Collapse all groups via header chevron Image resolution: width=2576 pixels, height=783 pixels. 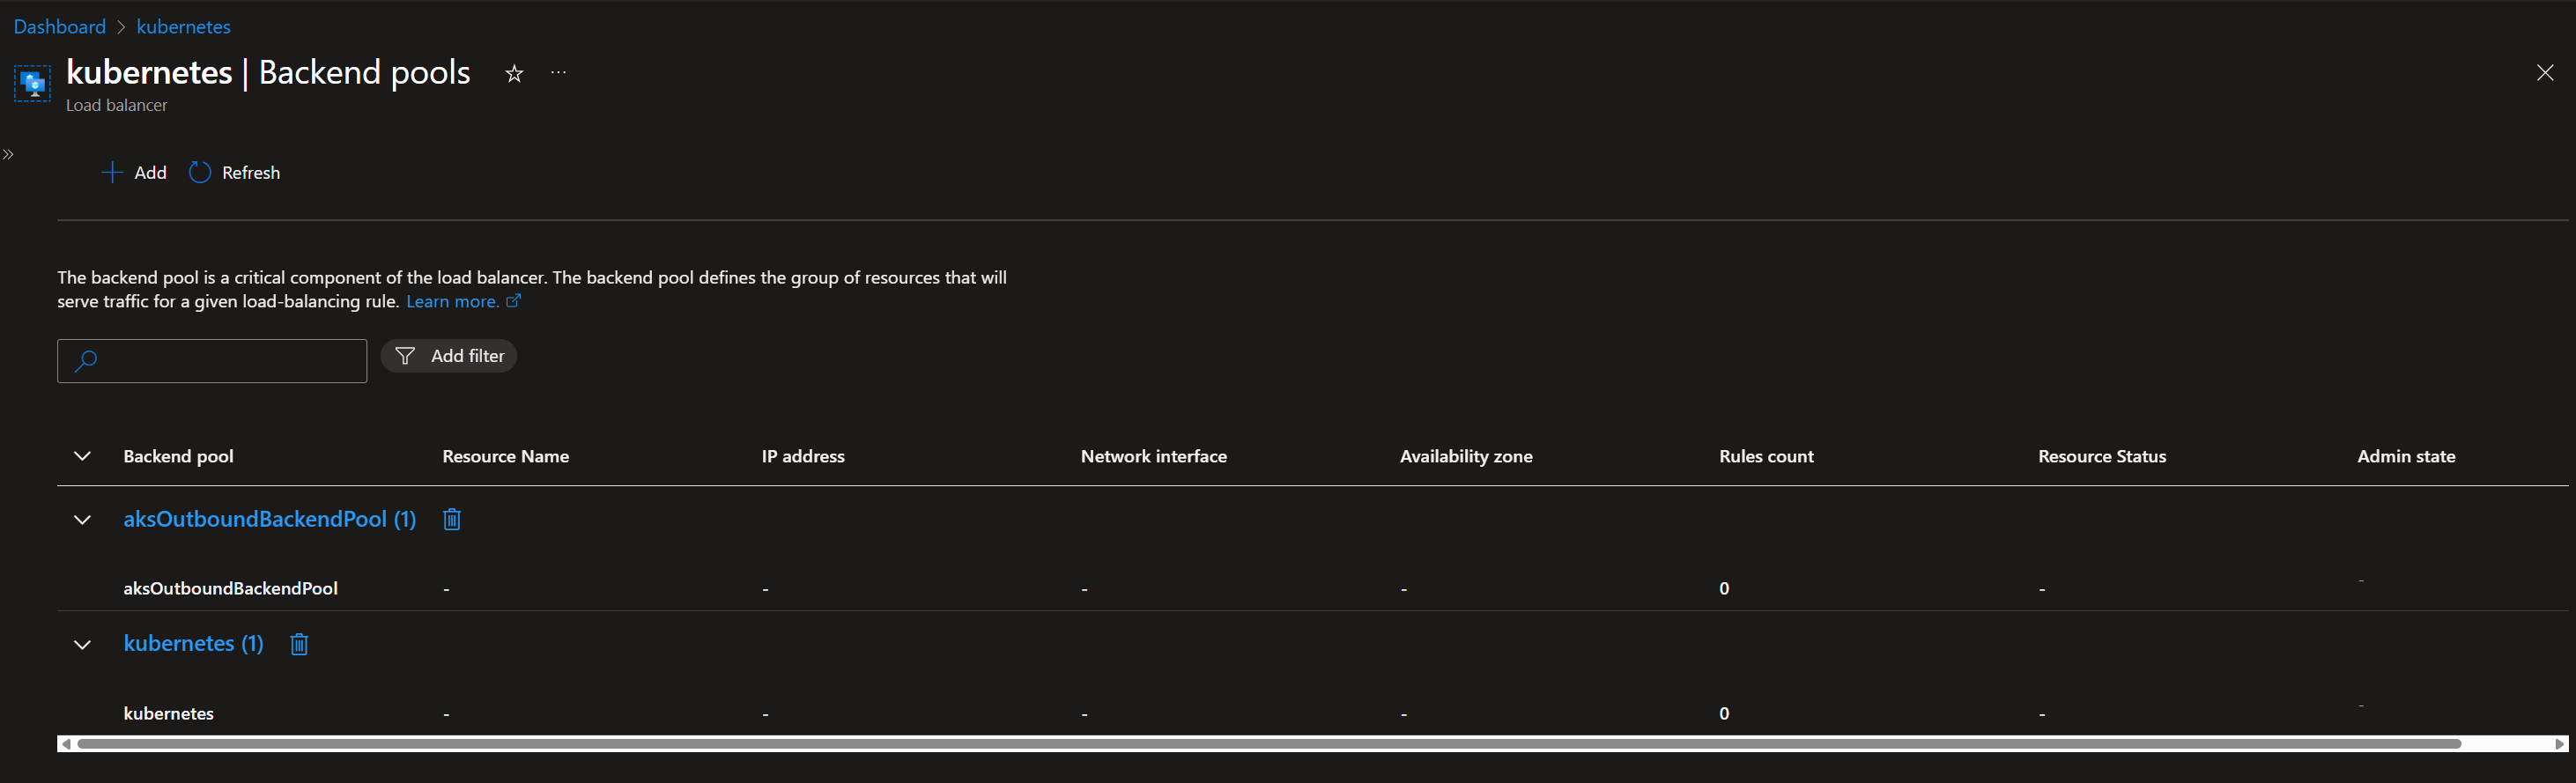click(x=83, y=456)
